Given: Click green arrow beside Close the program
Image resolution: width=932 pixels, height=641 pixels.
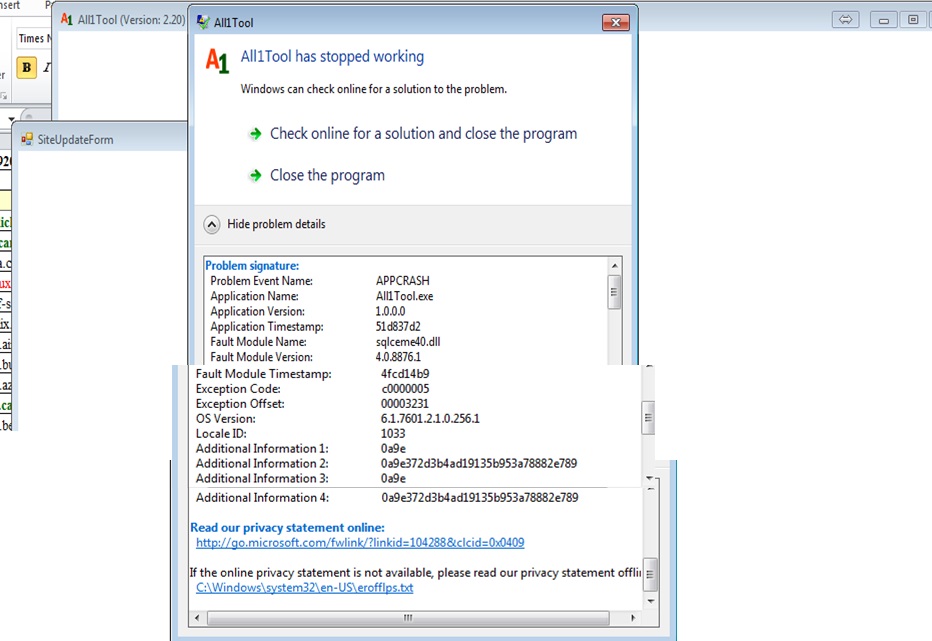Looking at the screenshot, I should [255, 175].
